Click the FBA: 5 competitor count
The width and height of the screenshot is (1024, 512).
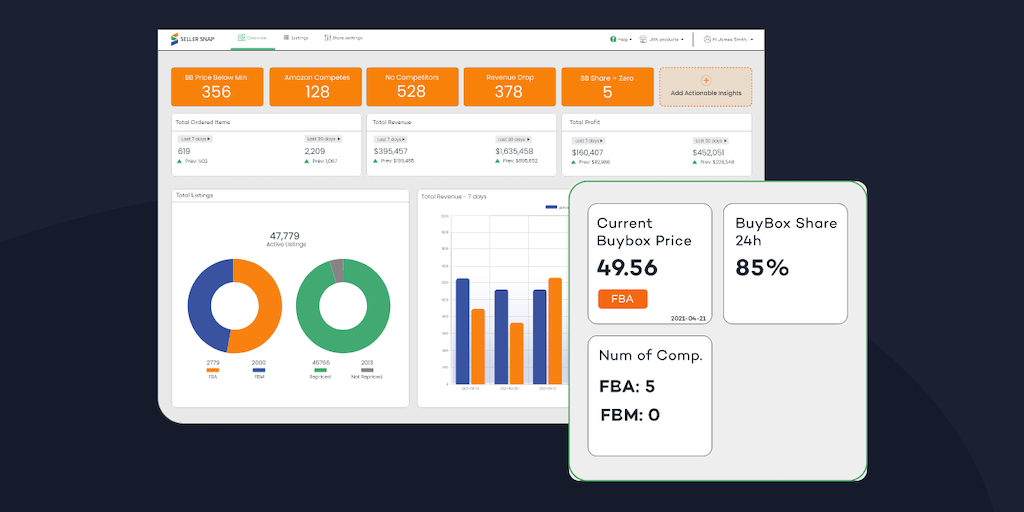pyautogui.click(x=627, y=386)
